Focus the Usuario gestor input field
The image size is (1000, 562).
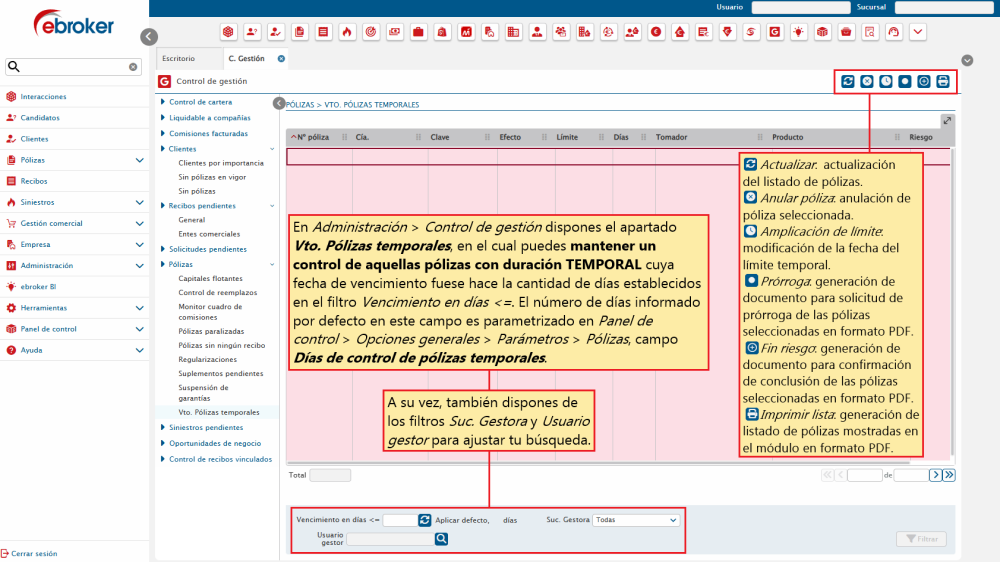click(x=390, y=539)
